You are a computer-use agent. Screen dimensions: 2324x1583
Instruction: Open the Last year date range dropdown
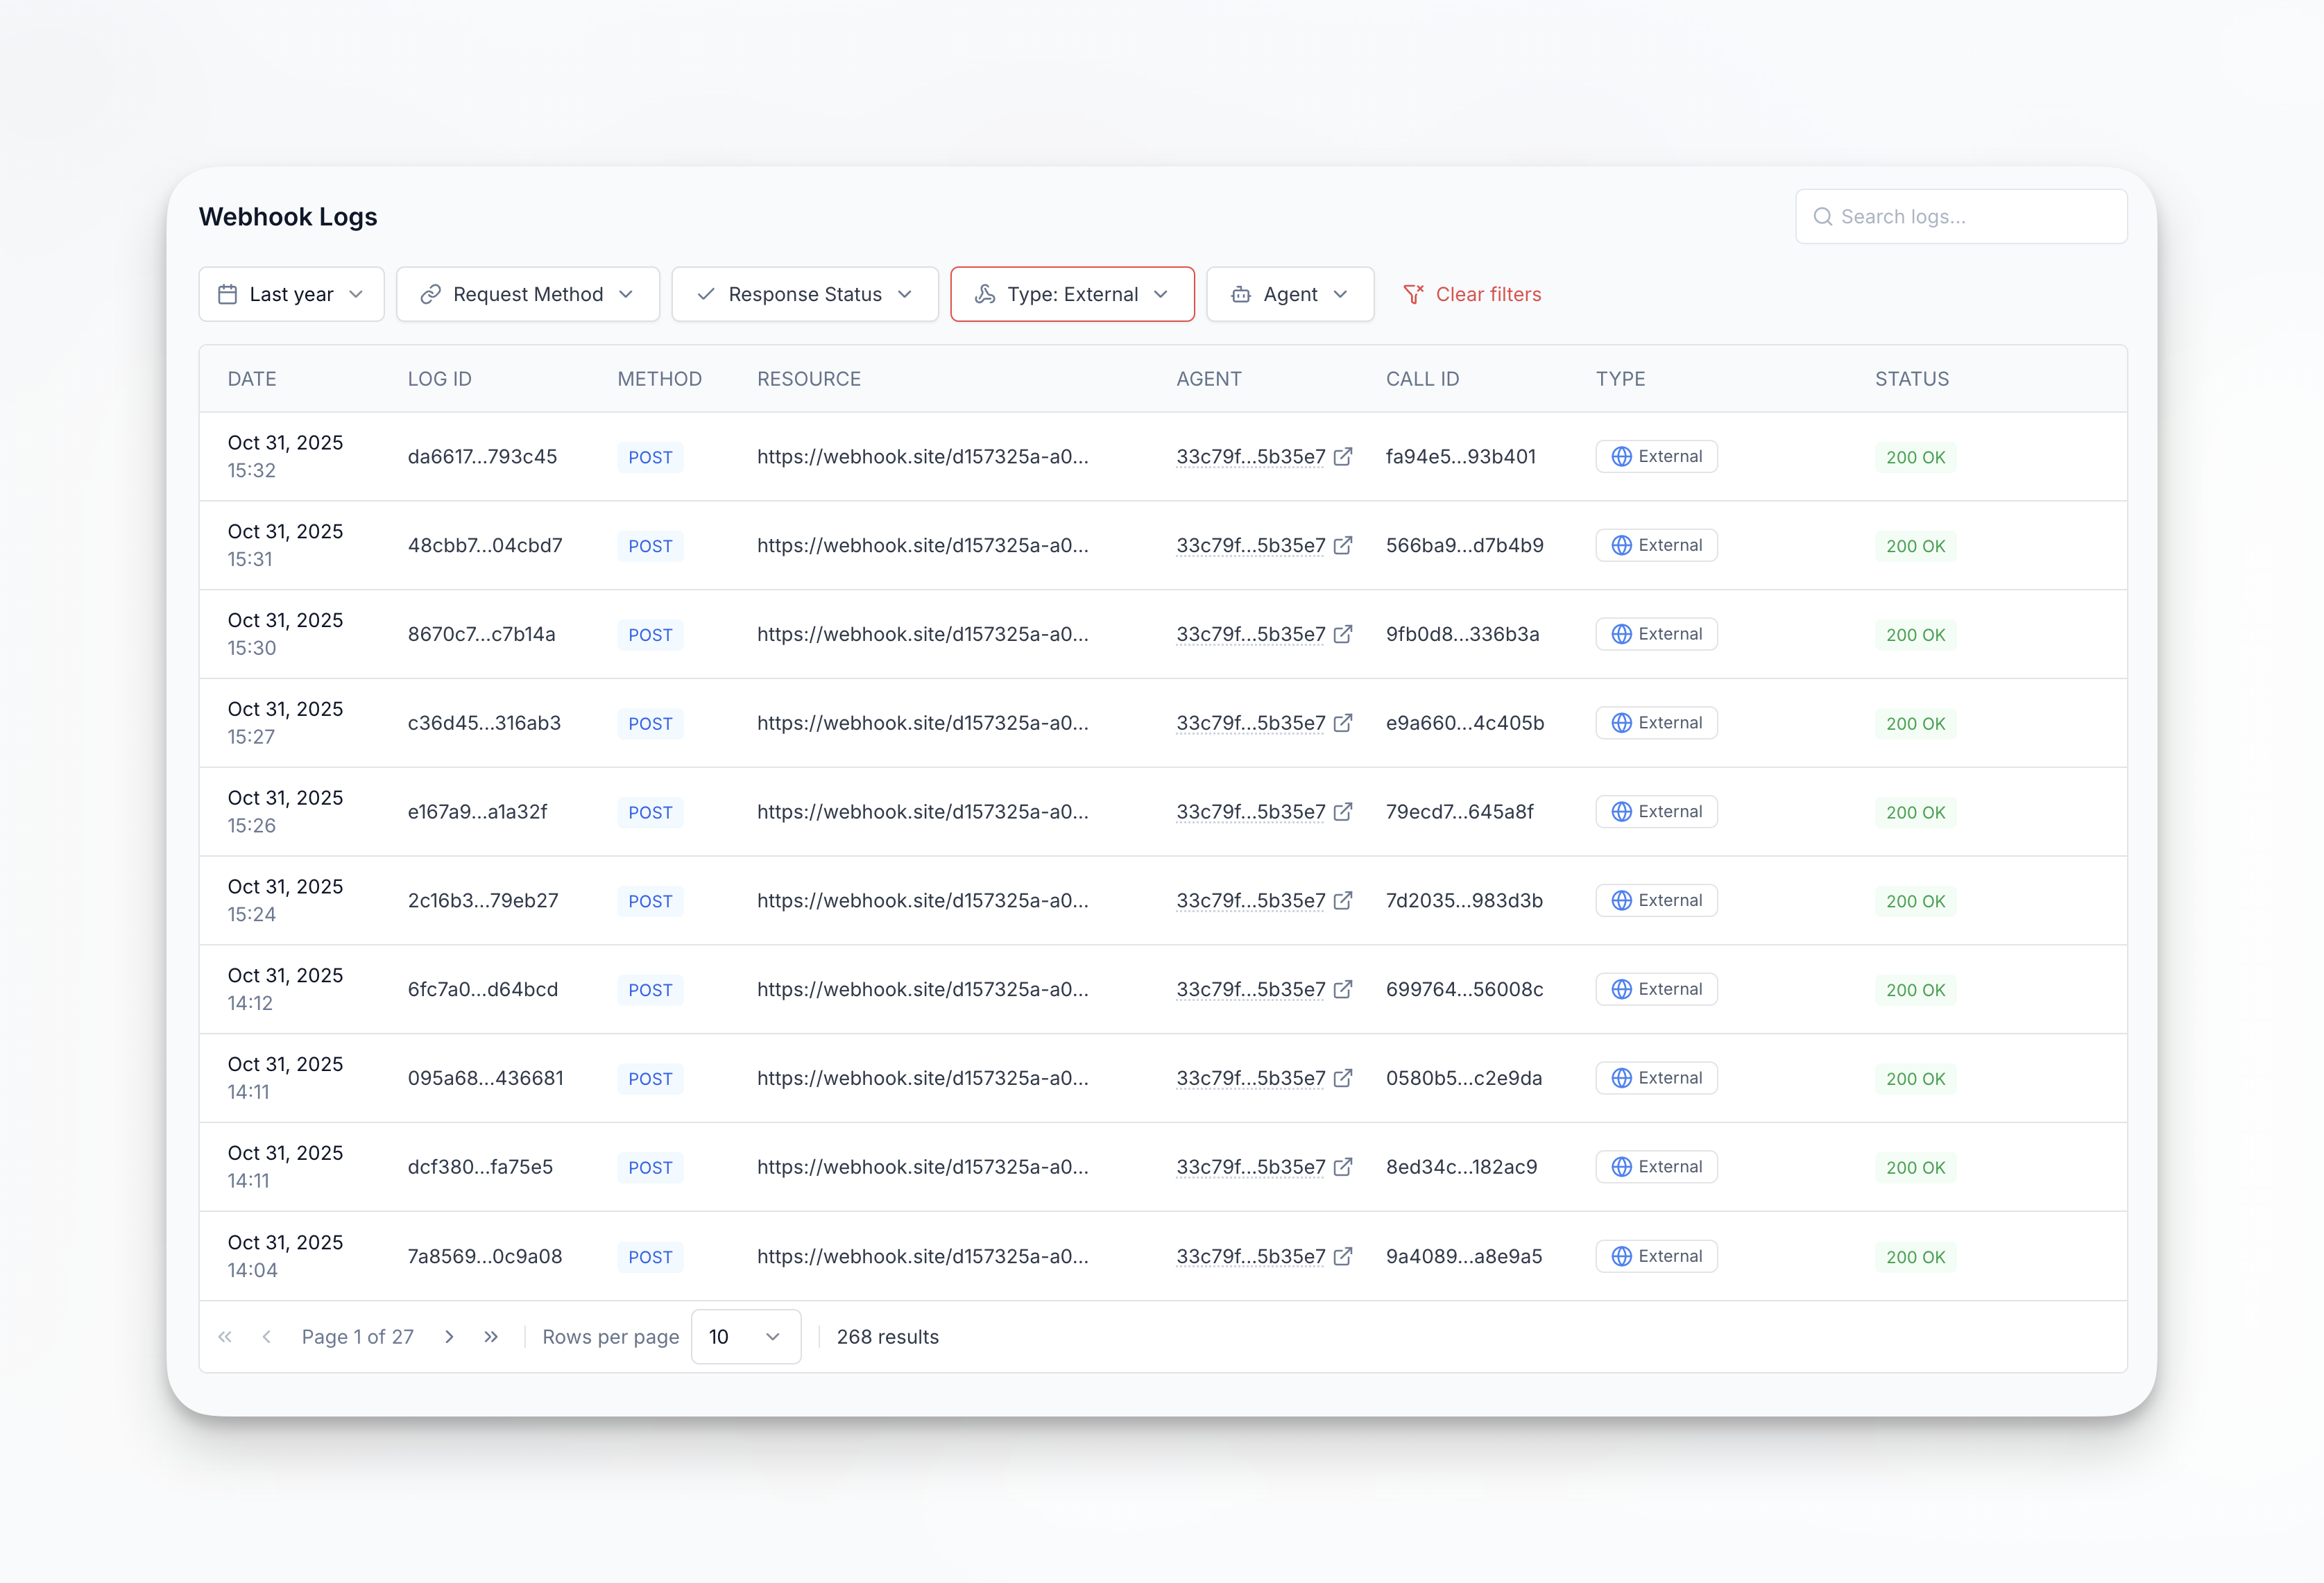(x=291, y=294)
